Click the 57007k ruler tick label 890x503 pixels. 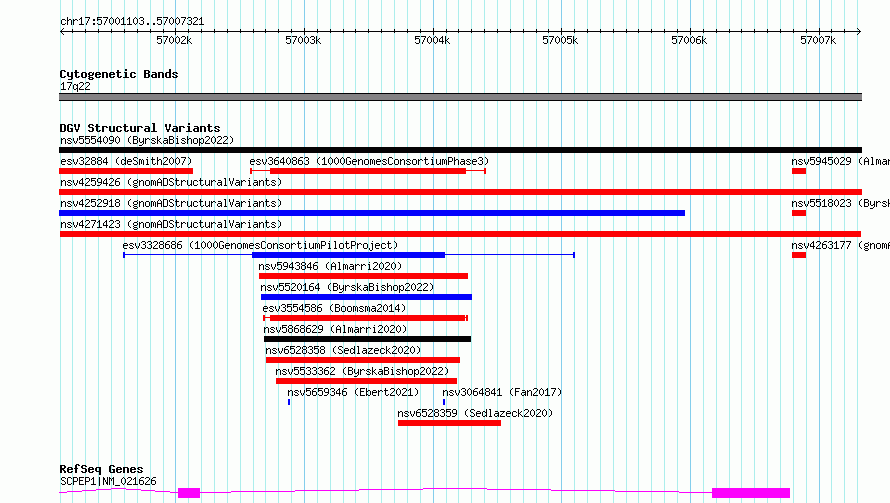click(x=818, y=40)
